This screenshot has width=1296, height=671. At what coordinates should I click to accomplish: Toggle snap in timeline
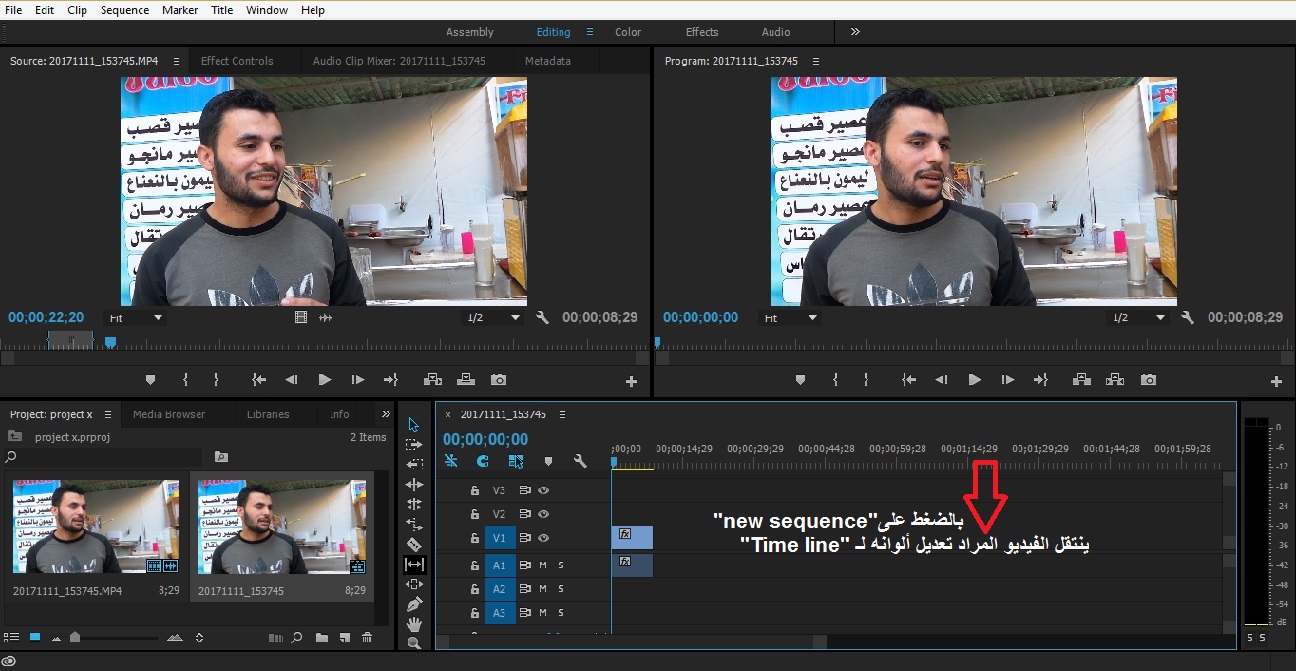[483, 461]
